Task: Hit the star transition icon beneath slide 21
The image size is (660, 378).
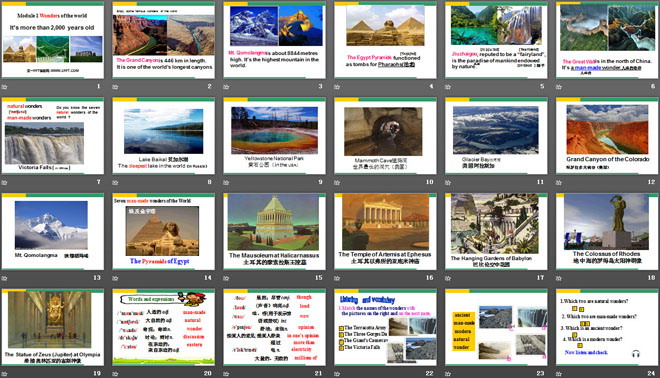Action: click(x=226, y=374)
